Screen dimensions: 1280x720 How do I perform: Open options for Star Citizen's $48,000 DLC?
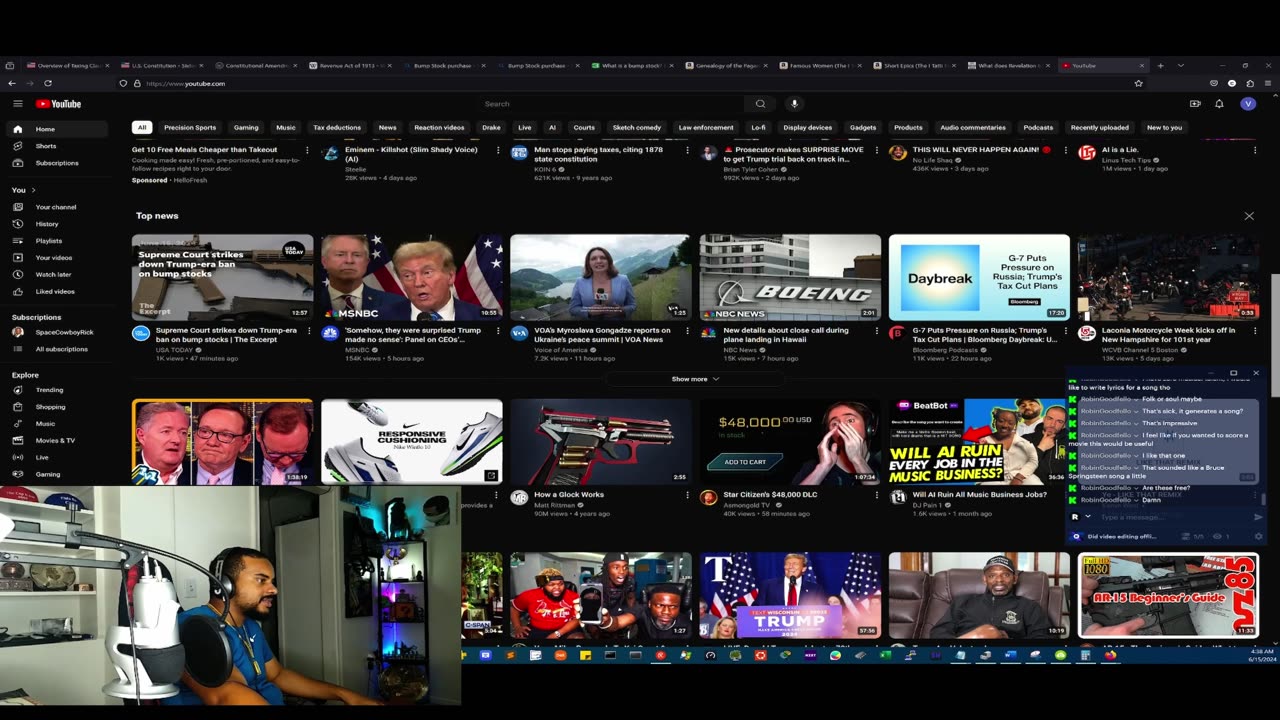876,496
